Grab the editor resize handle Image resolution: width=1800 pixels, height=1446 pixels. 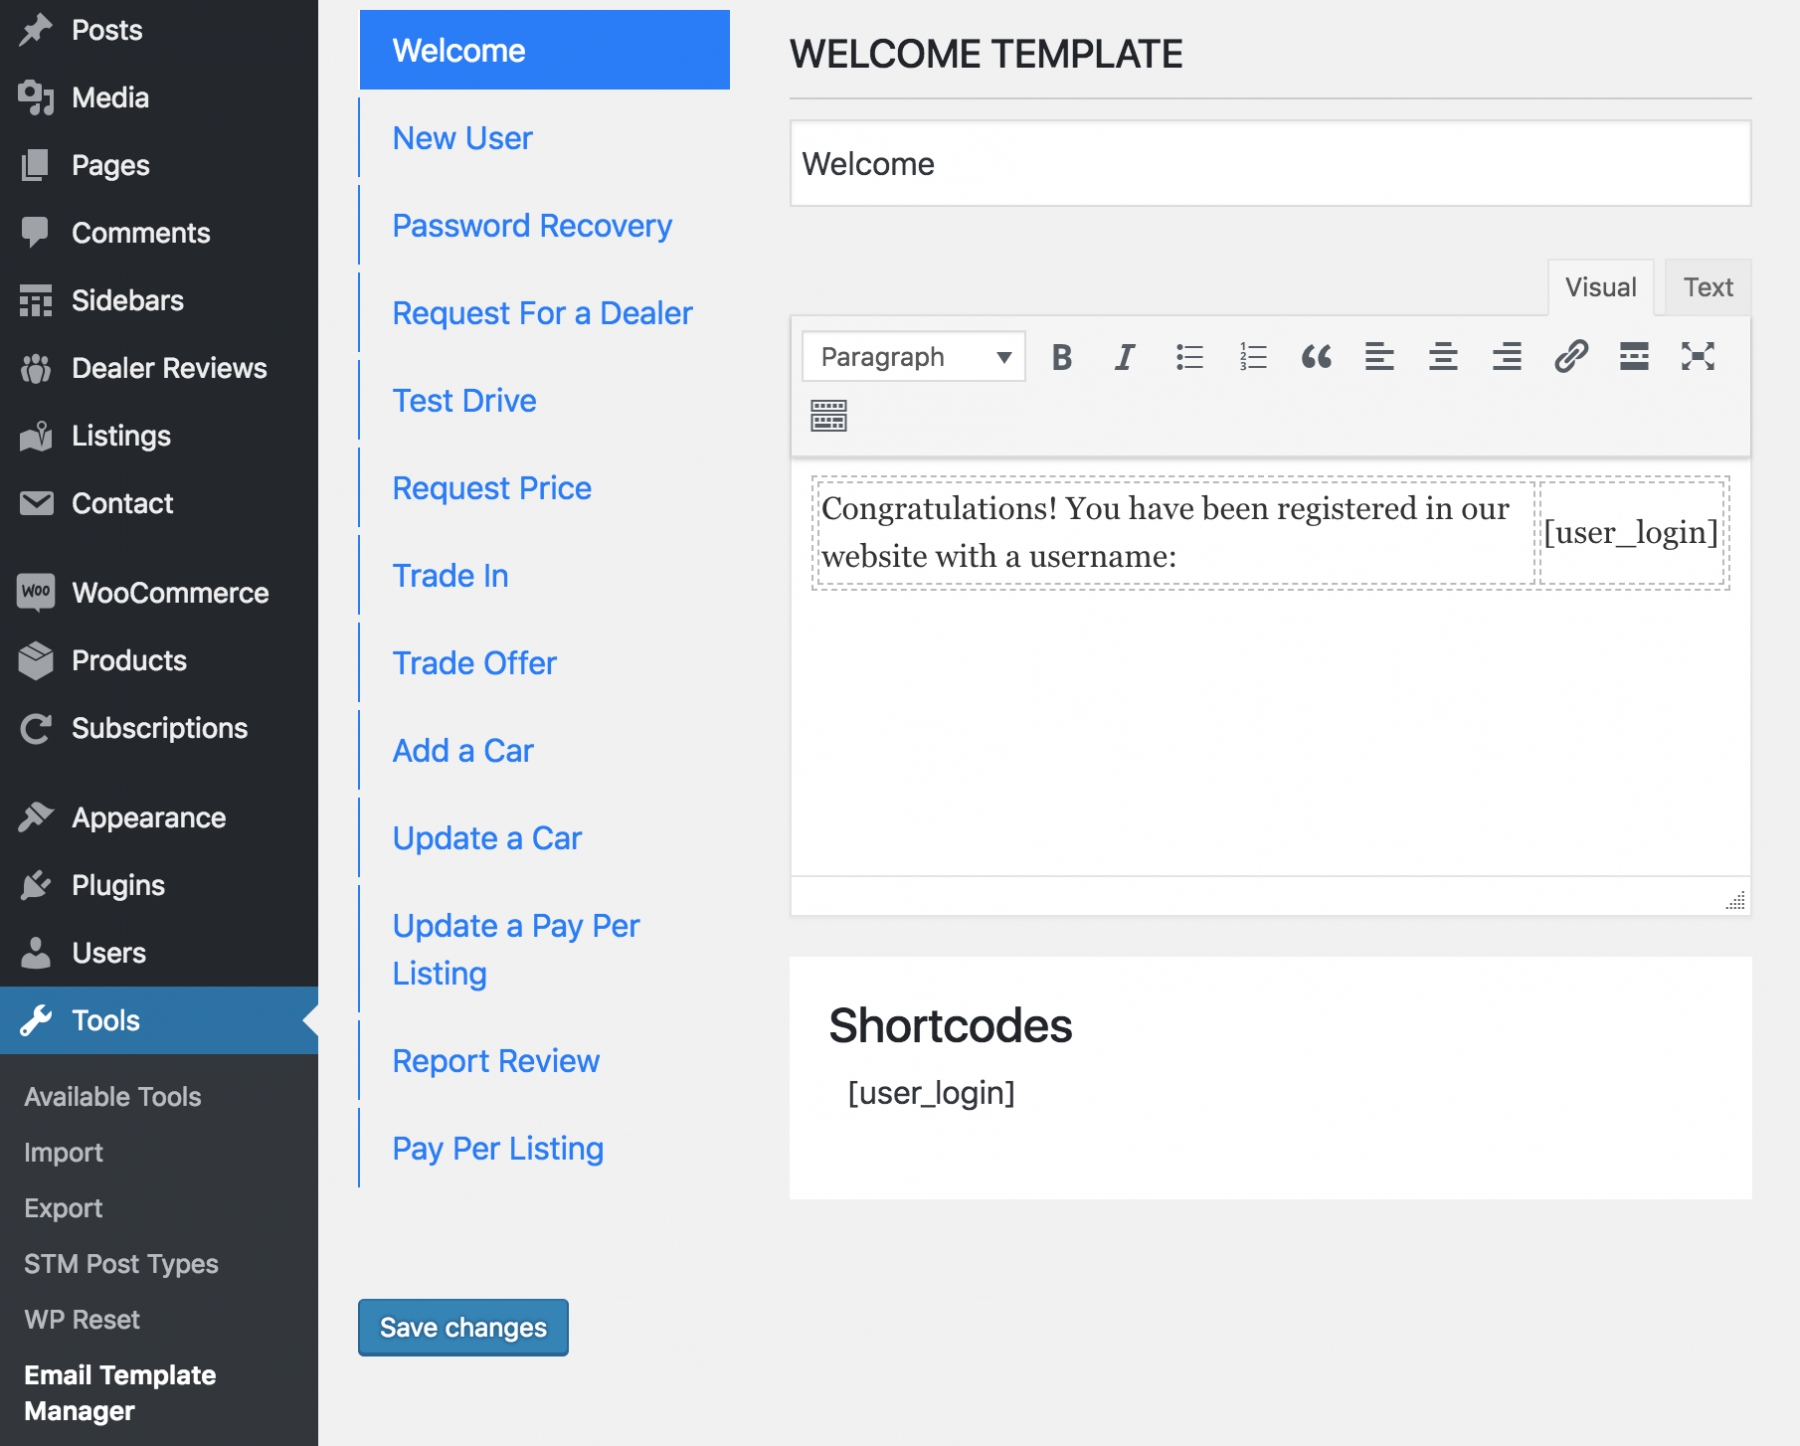[1736, 901]
